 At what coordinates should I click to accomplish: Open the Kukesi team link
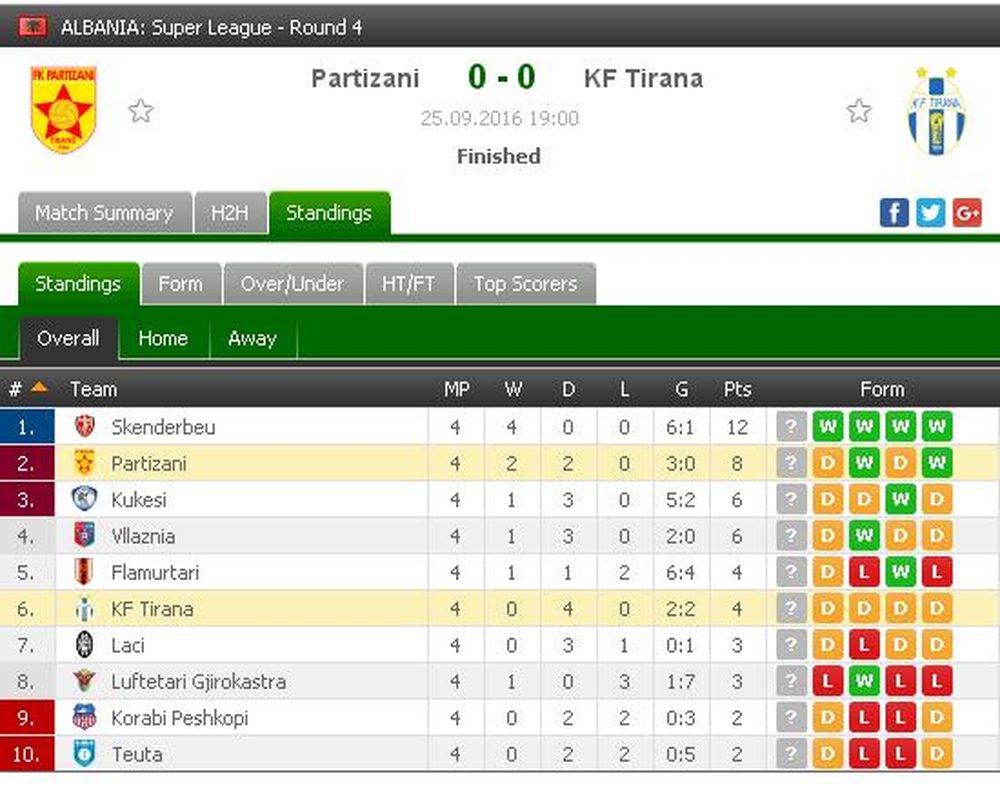tap(139, 500)
